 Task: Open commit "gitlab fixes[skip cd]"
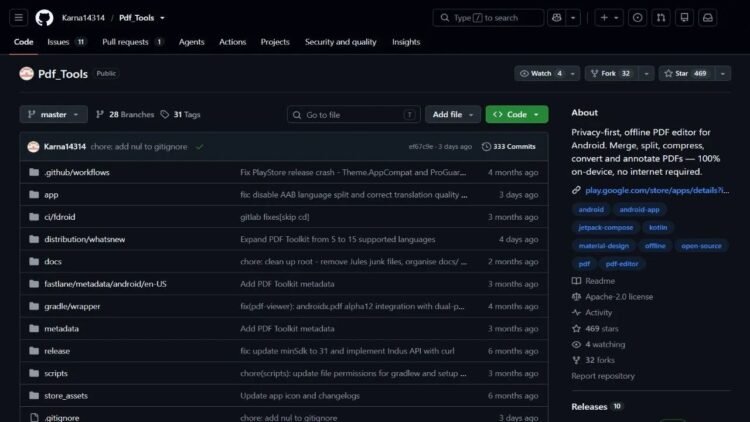pyautogui.click(x=275, y=217)
